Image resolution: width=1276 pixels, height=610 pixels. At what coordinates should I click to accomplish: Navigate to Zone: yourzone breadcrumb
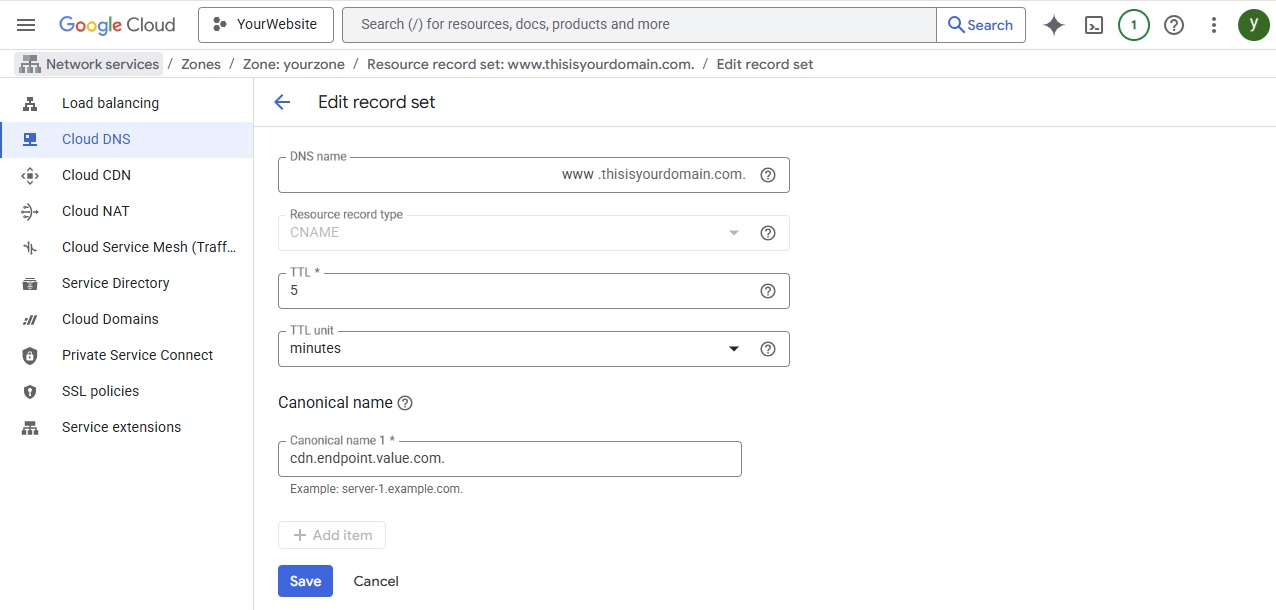pos(294,64)
